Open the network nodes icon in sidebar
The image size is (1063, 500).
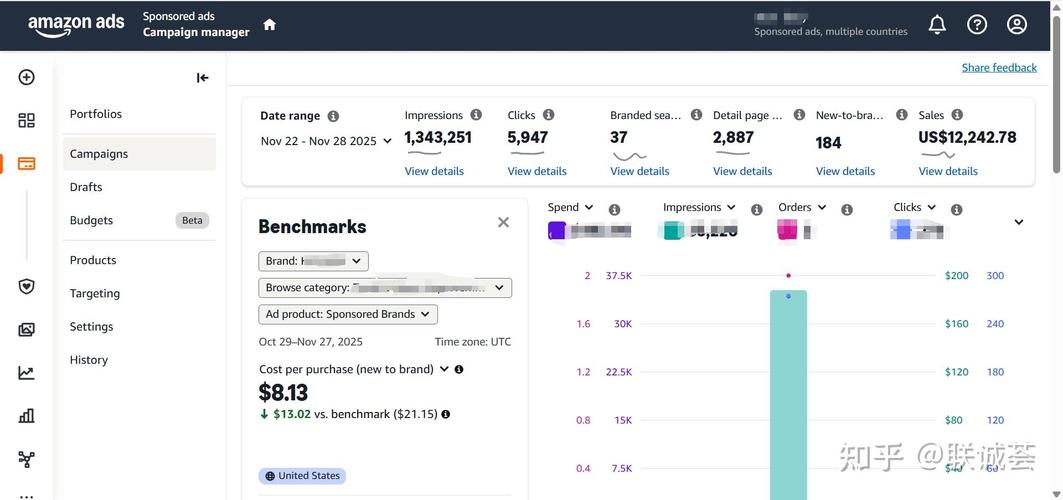[26, 459]
